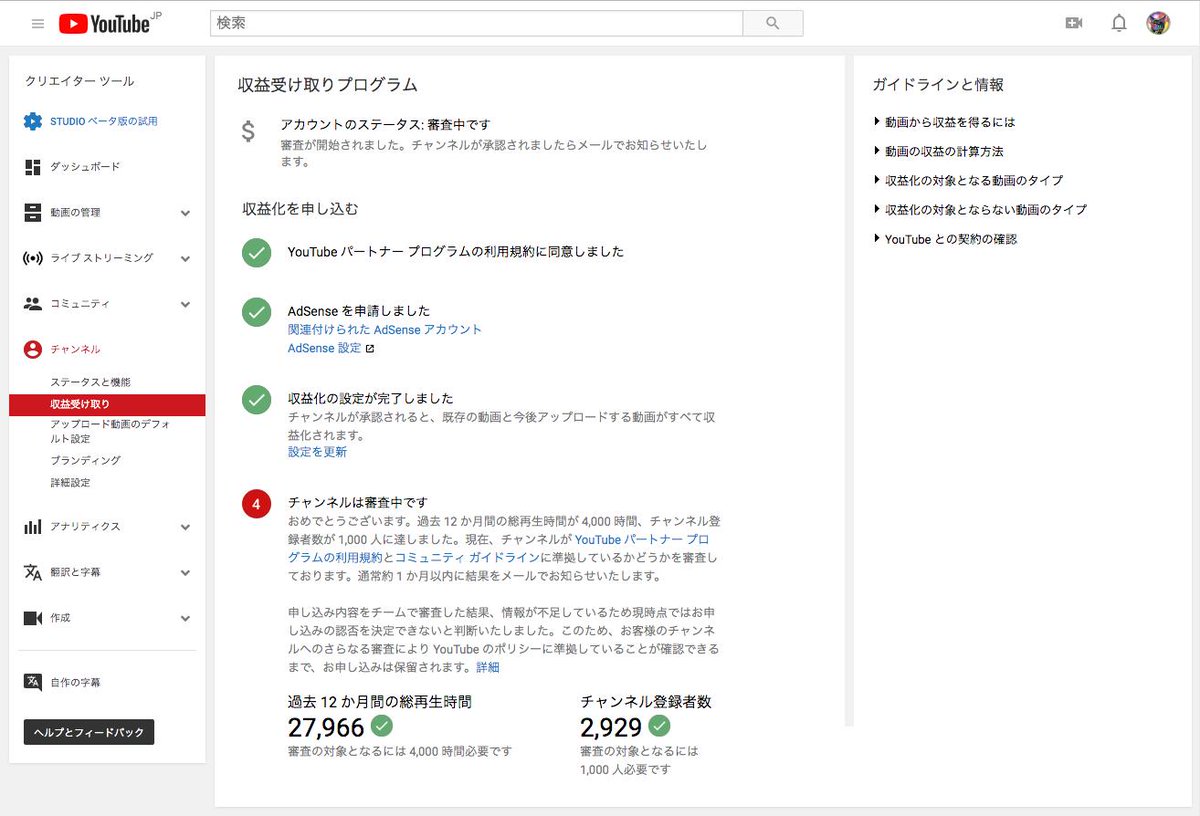Click the analytics (アナリティクス) bar chart icon
Viewport: 1200px width, 816px height.
pyautogui.click(x=33, y=527)
